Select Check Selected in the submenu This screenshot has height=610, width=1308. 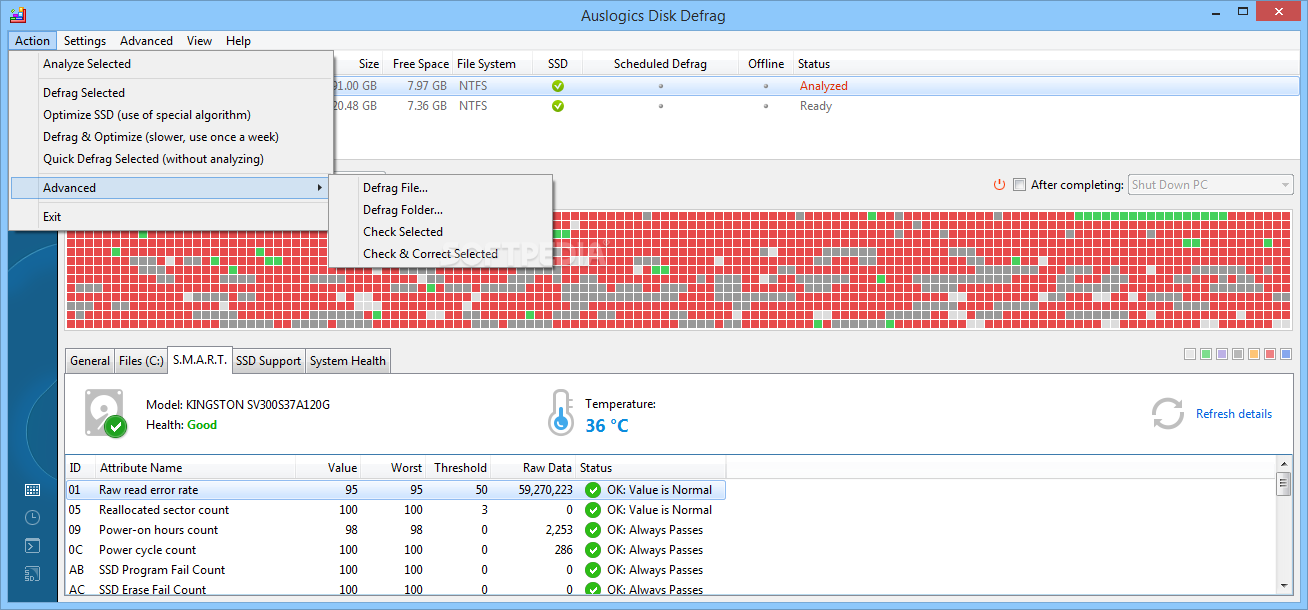tap(440, 232)
